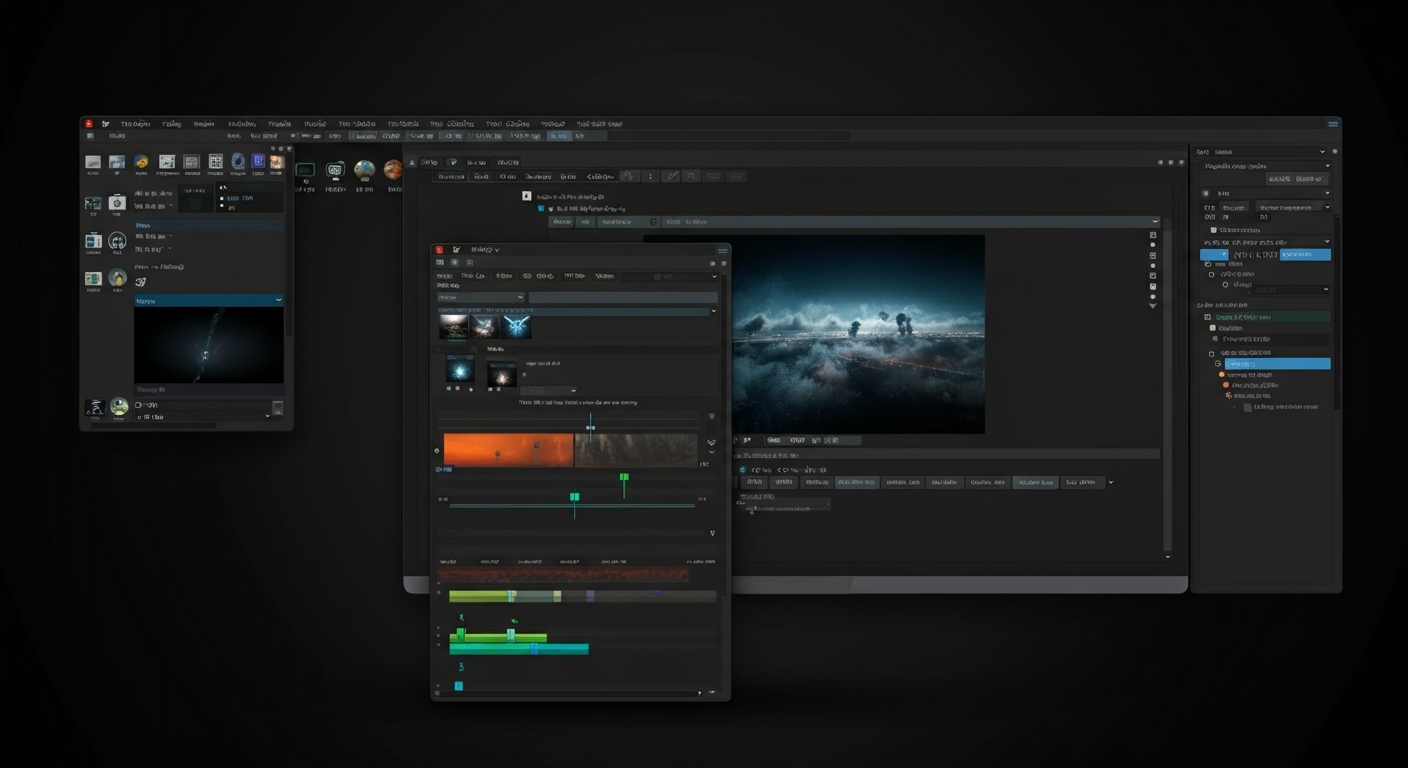Open the title dropdown in the floating window's title bar
This screenshot has height=768, width=1408.
coord(484,250)
